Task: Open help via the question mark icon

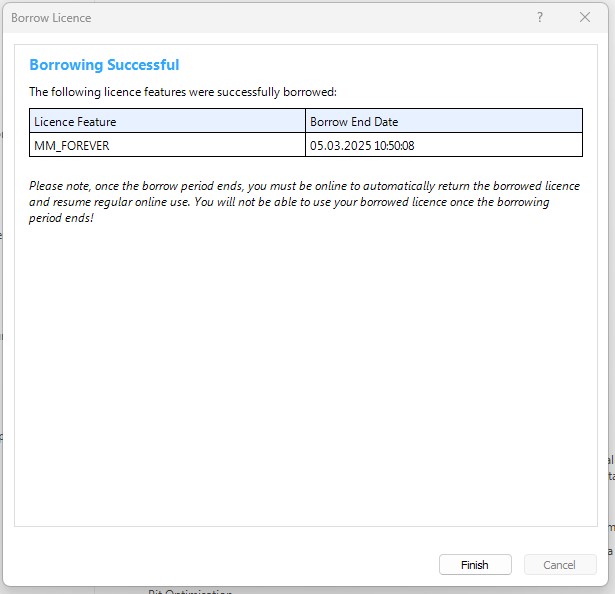Action: [540, 18]
